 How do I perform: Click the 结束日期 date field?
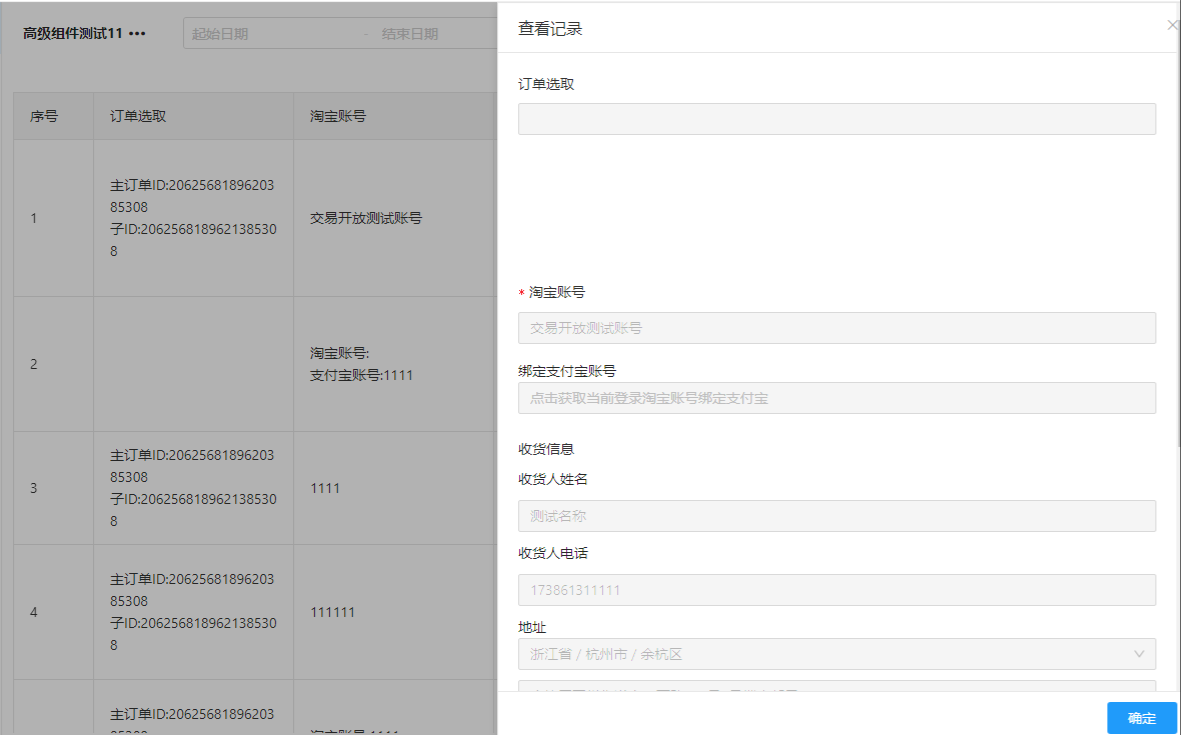click(430, 34)
